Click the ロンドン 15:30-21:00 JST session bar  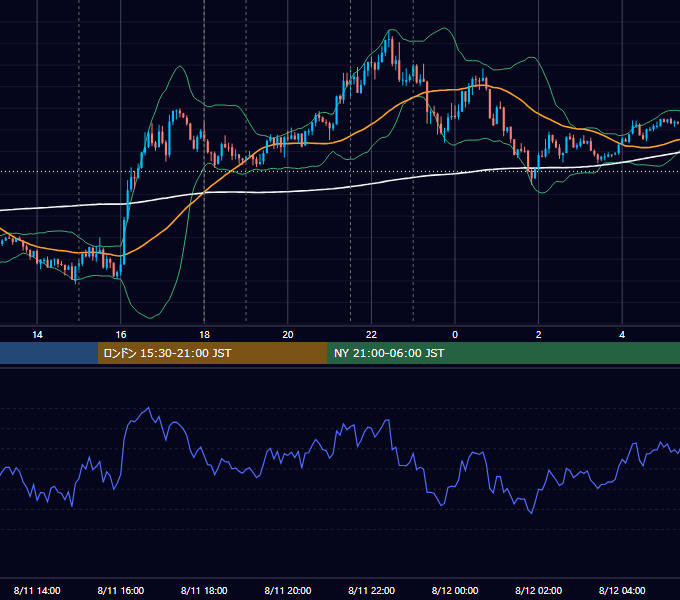tap(212, 353)
